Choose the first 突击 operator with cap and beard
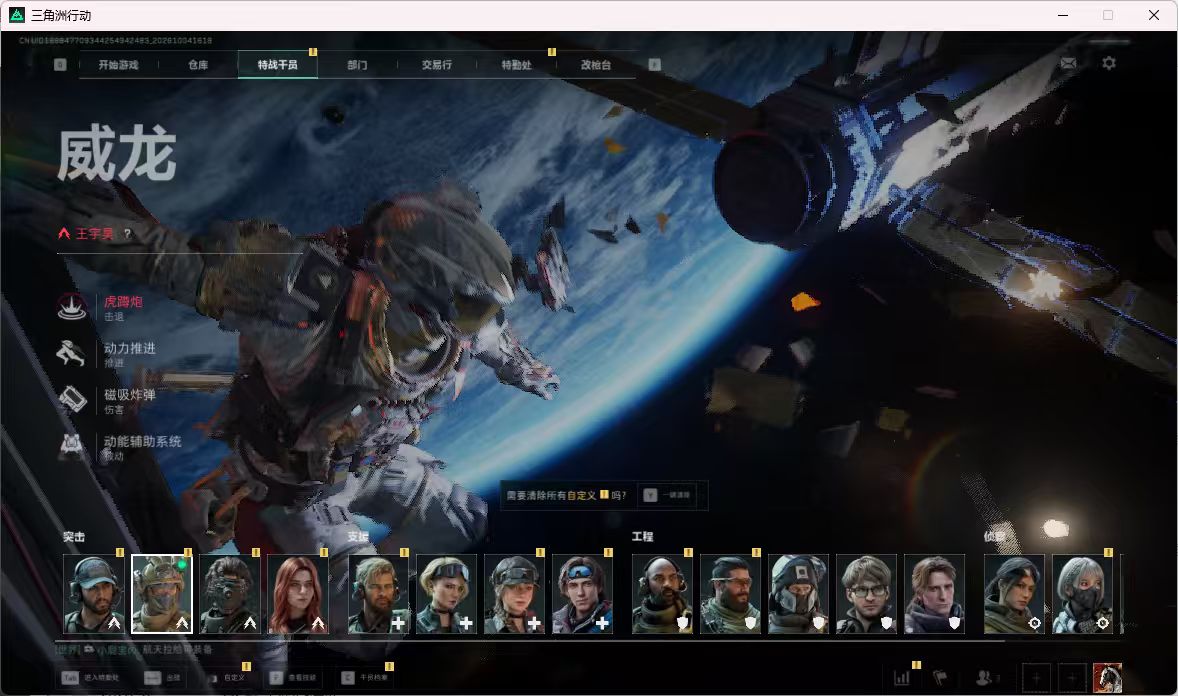Image resolution: width=1178 pixels, height=696 pixels. pos(94,594)
